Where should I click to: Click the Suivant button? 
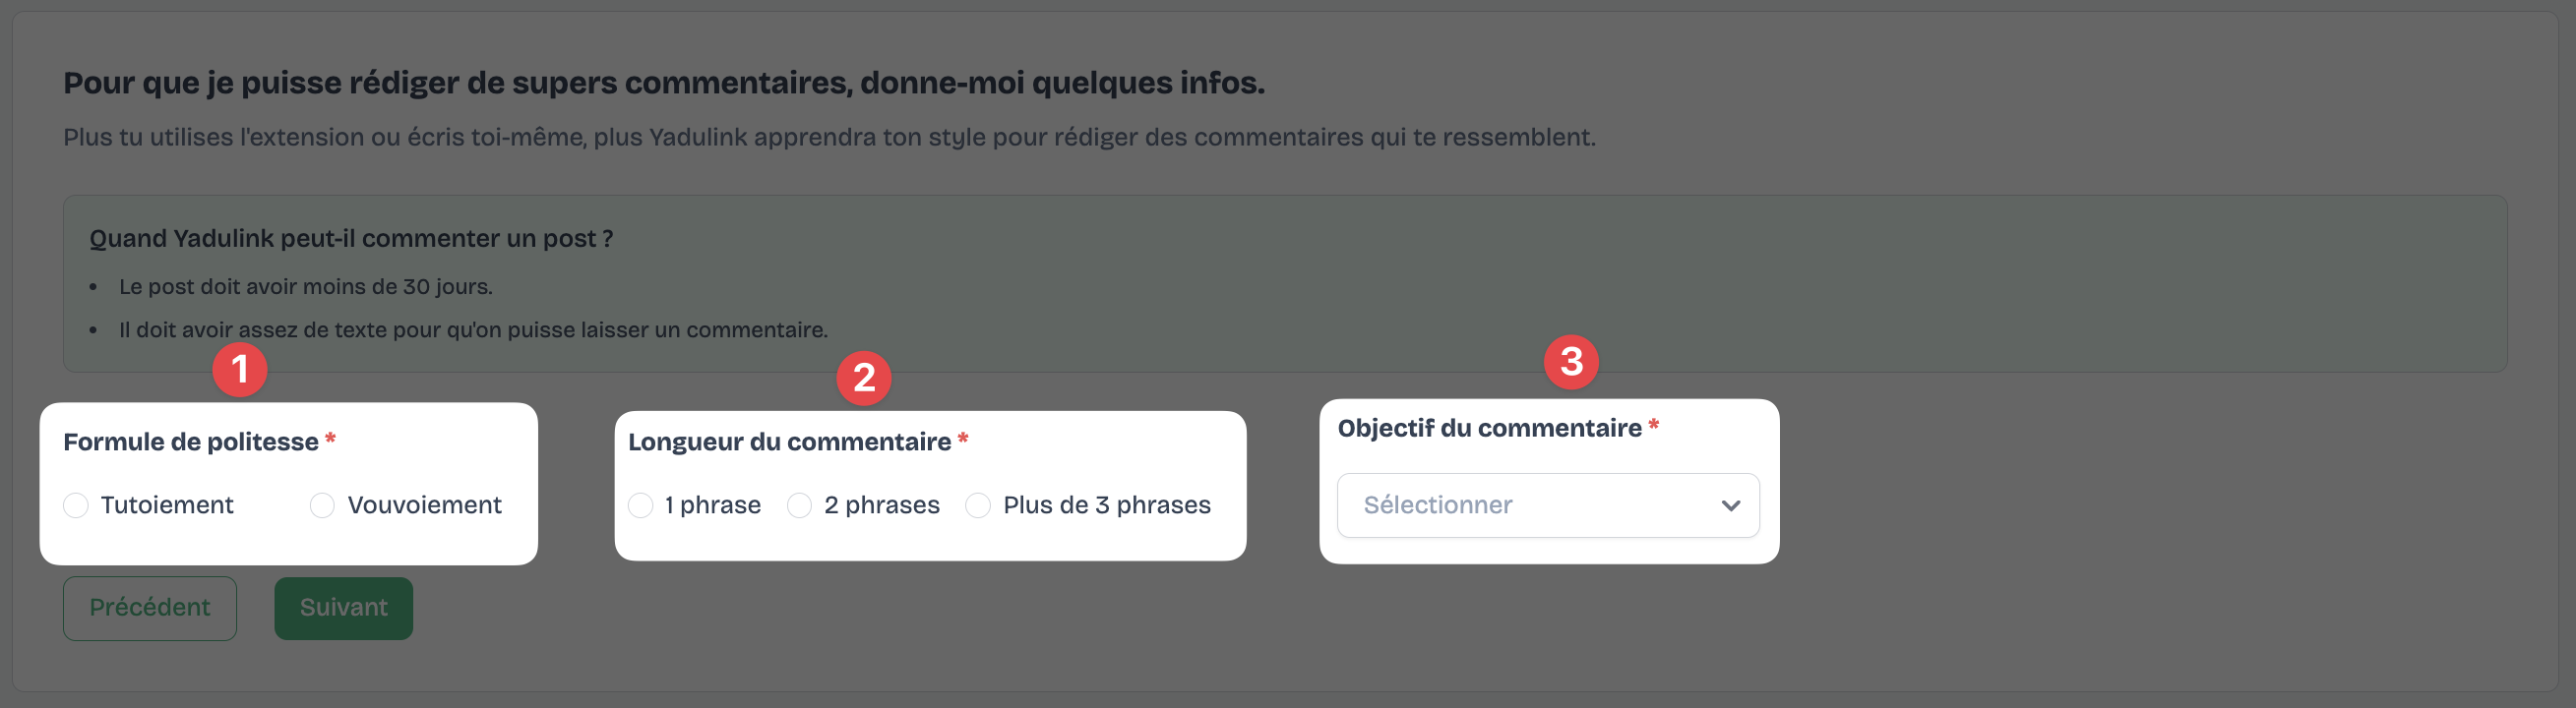point(343,607)
